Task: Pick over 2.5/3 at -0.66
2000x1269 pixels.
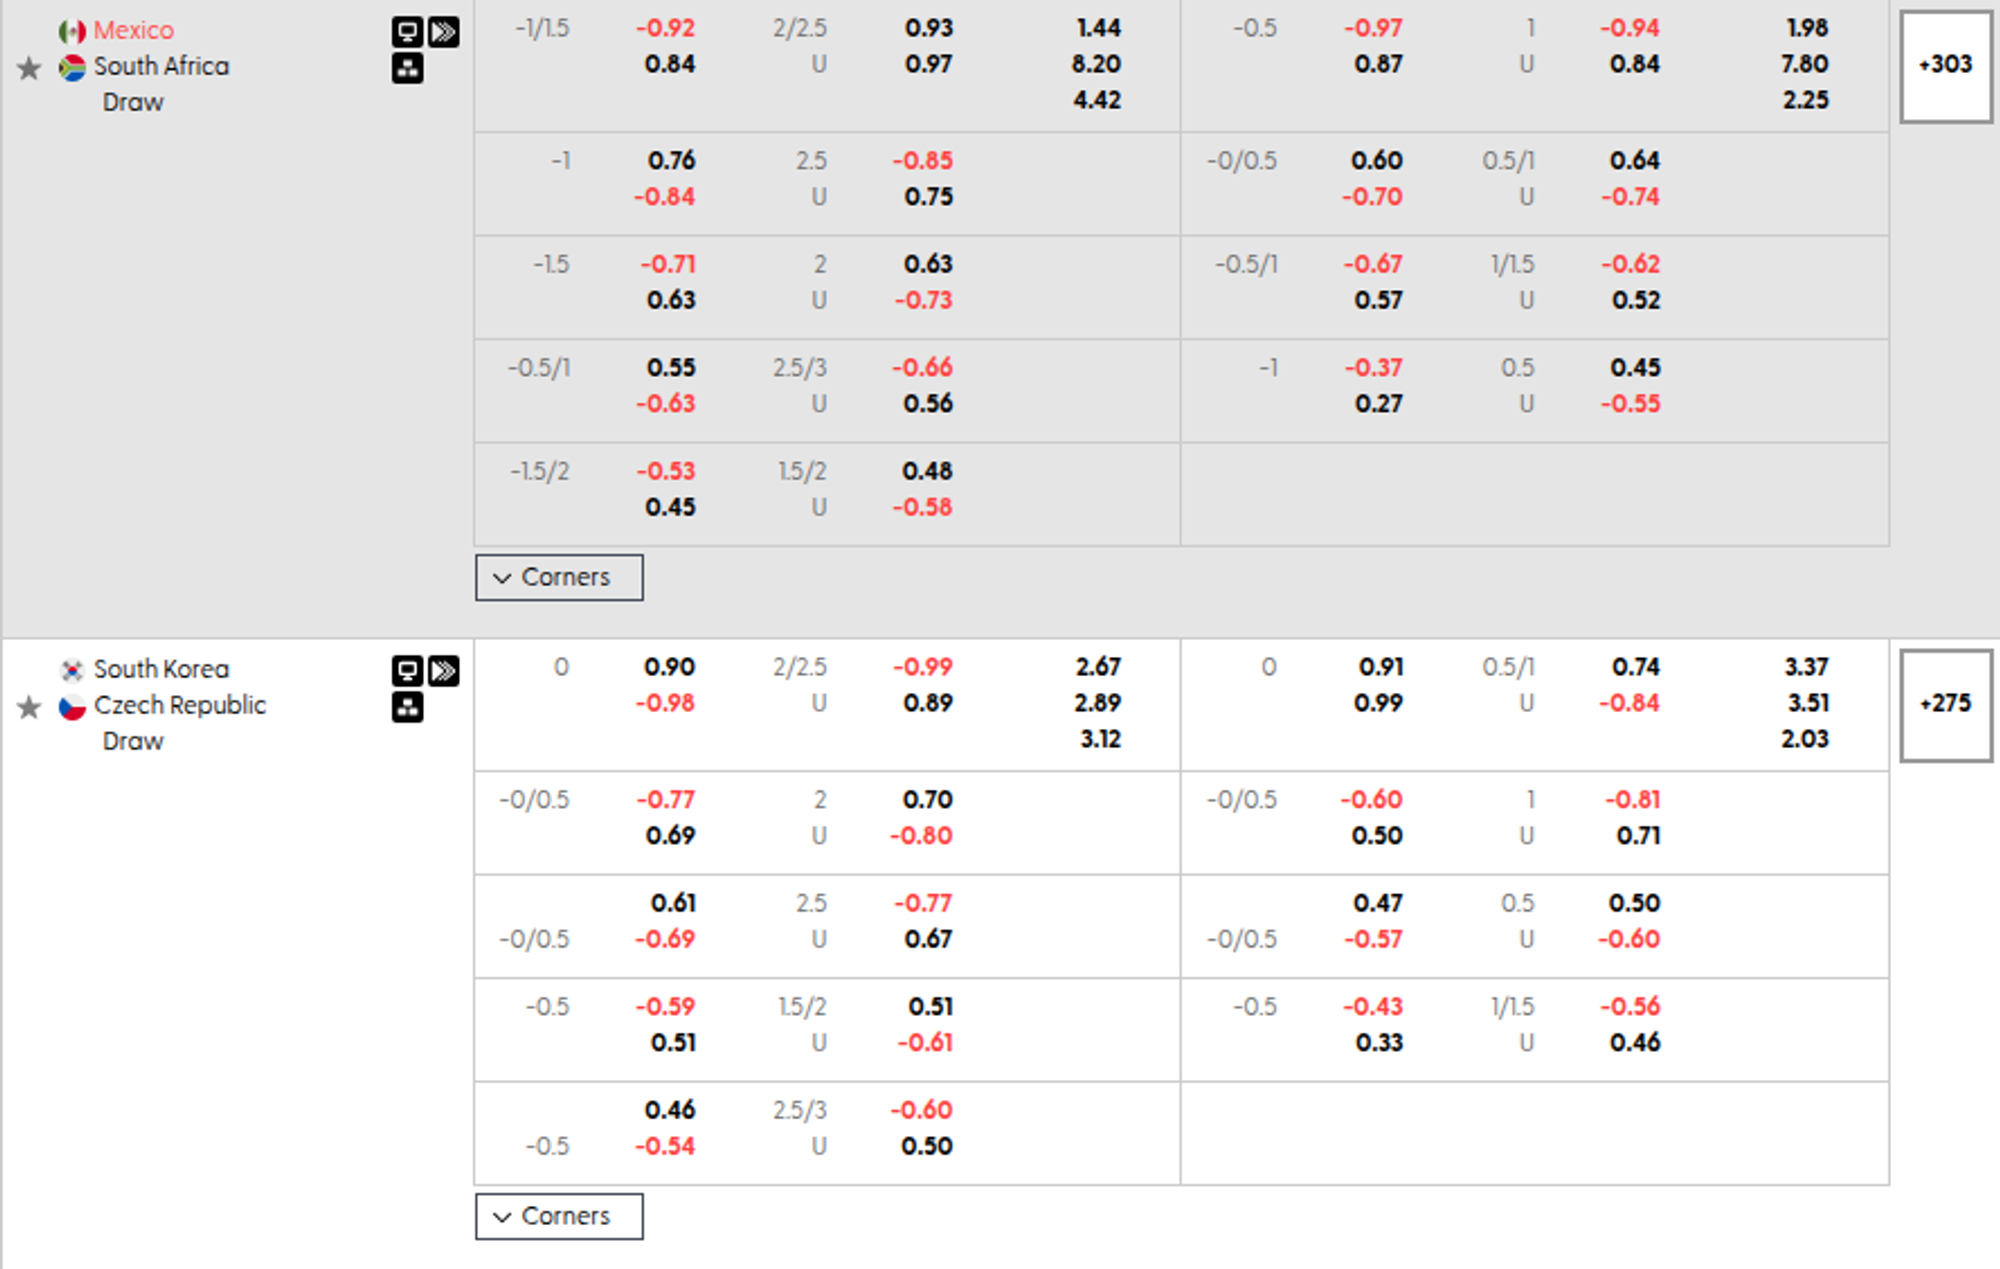Action: click(x=922, y=368)
